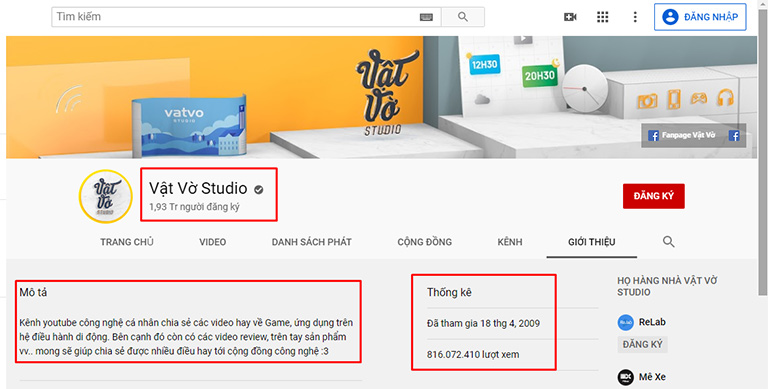Click the verified checkmark badge
Screen dimensions: 768x389
click(x=259, y=189)
